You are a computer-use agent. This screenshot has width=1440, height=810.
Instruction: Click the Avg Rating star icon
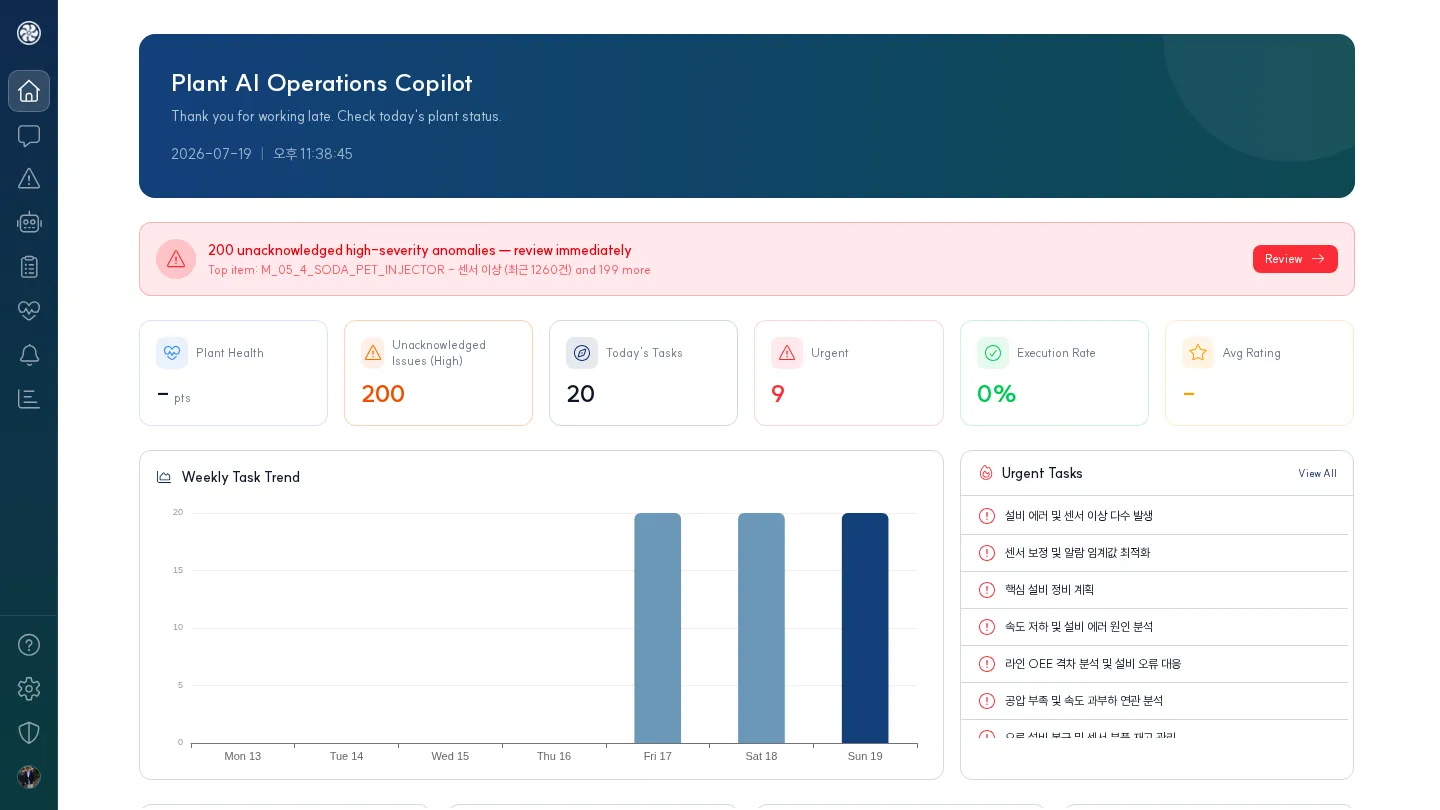point(1198,353)
